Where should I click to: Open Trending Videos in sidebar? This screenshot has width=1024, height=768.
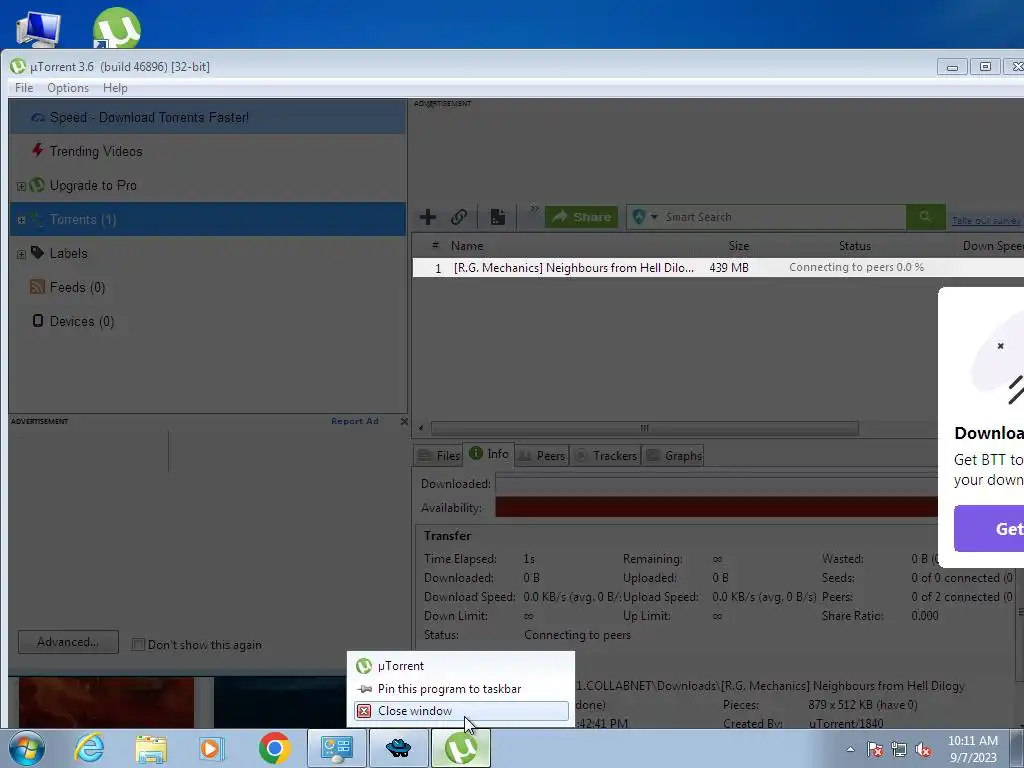coord(96,152)
